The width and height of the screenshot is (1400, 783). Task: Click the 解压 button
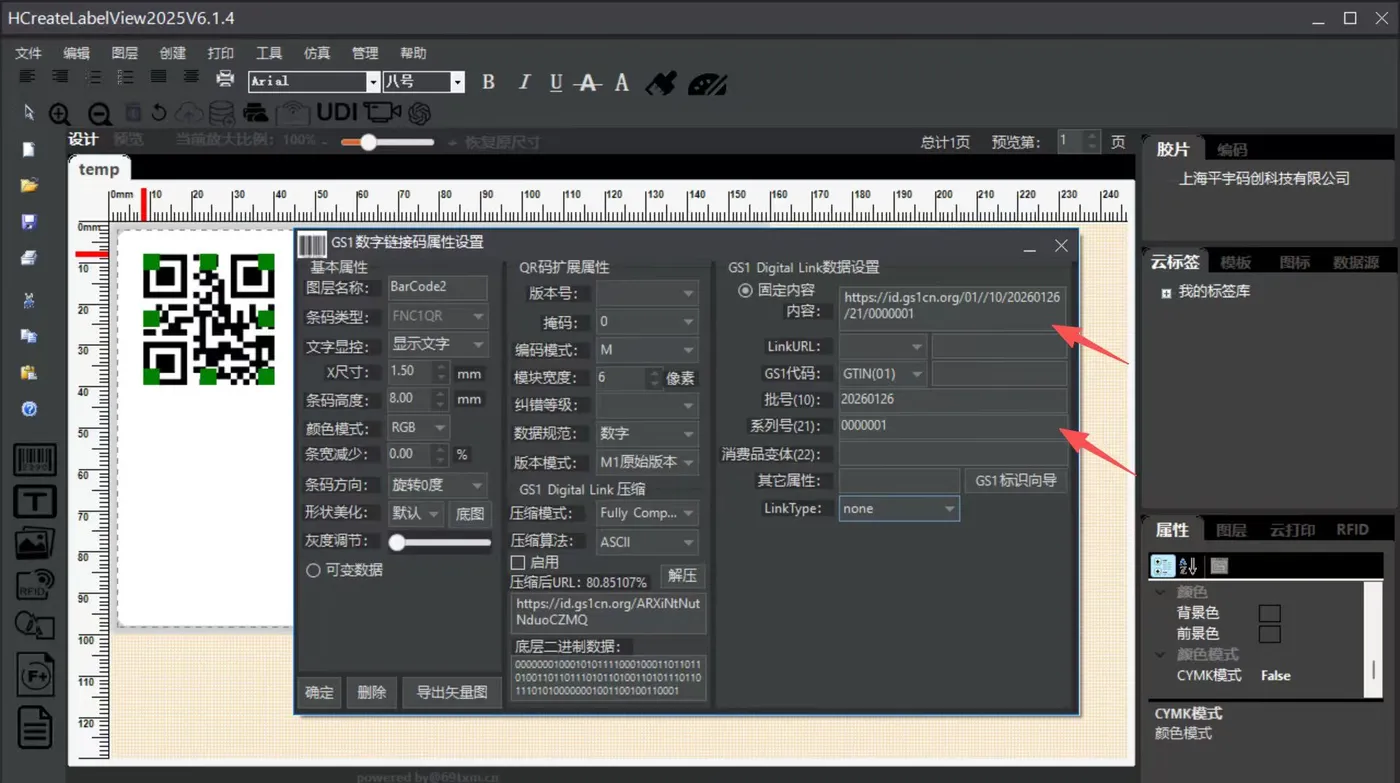682,577
